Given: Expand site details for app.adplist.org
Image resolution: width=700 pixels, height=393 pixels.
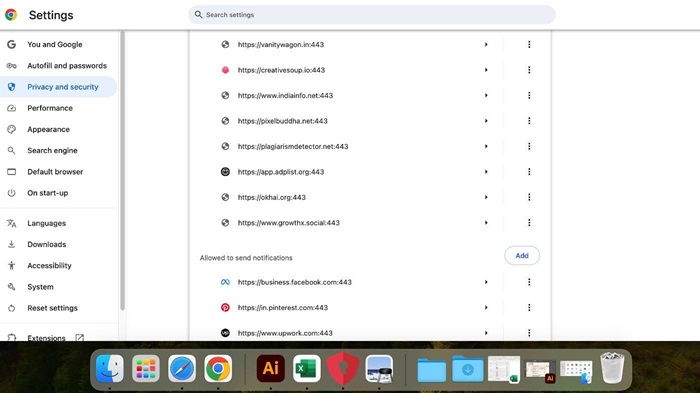Looking at the screenshot, I should tap(486, 171).
